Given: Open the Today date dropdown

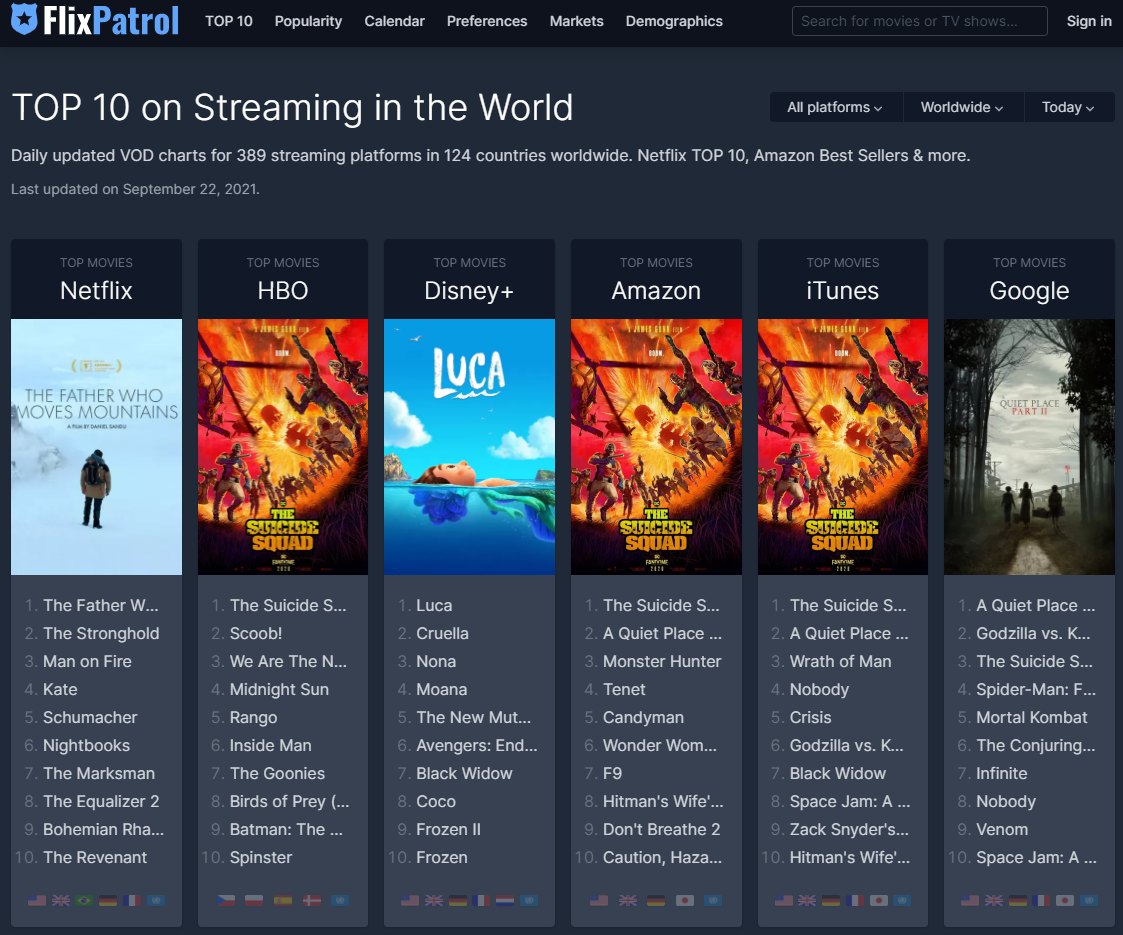Looking at the screenshot, I should coord(1069,107).
